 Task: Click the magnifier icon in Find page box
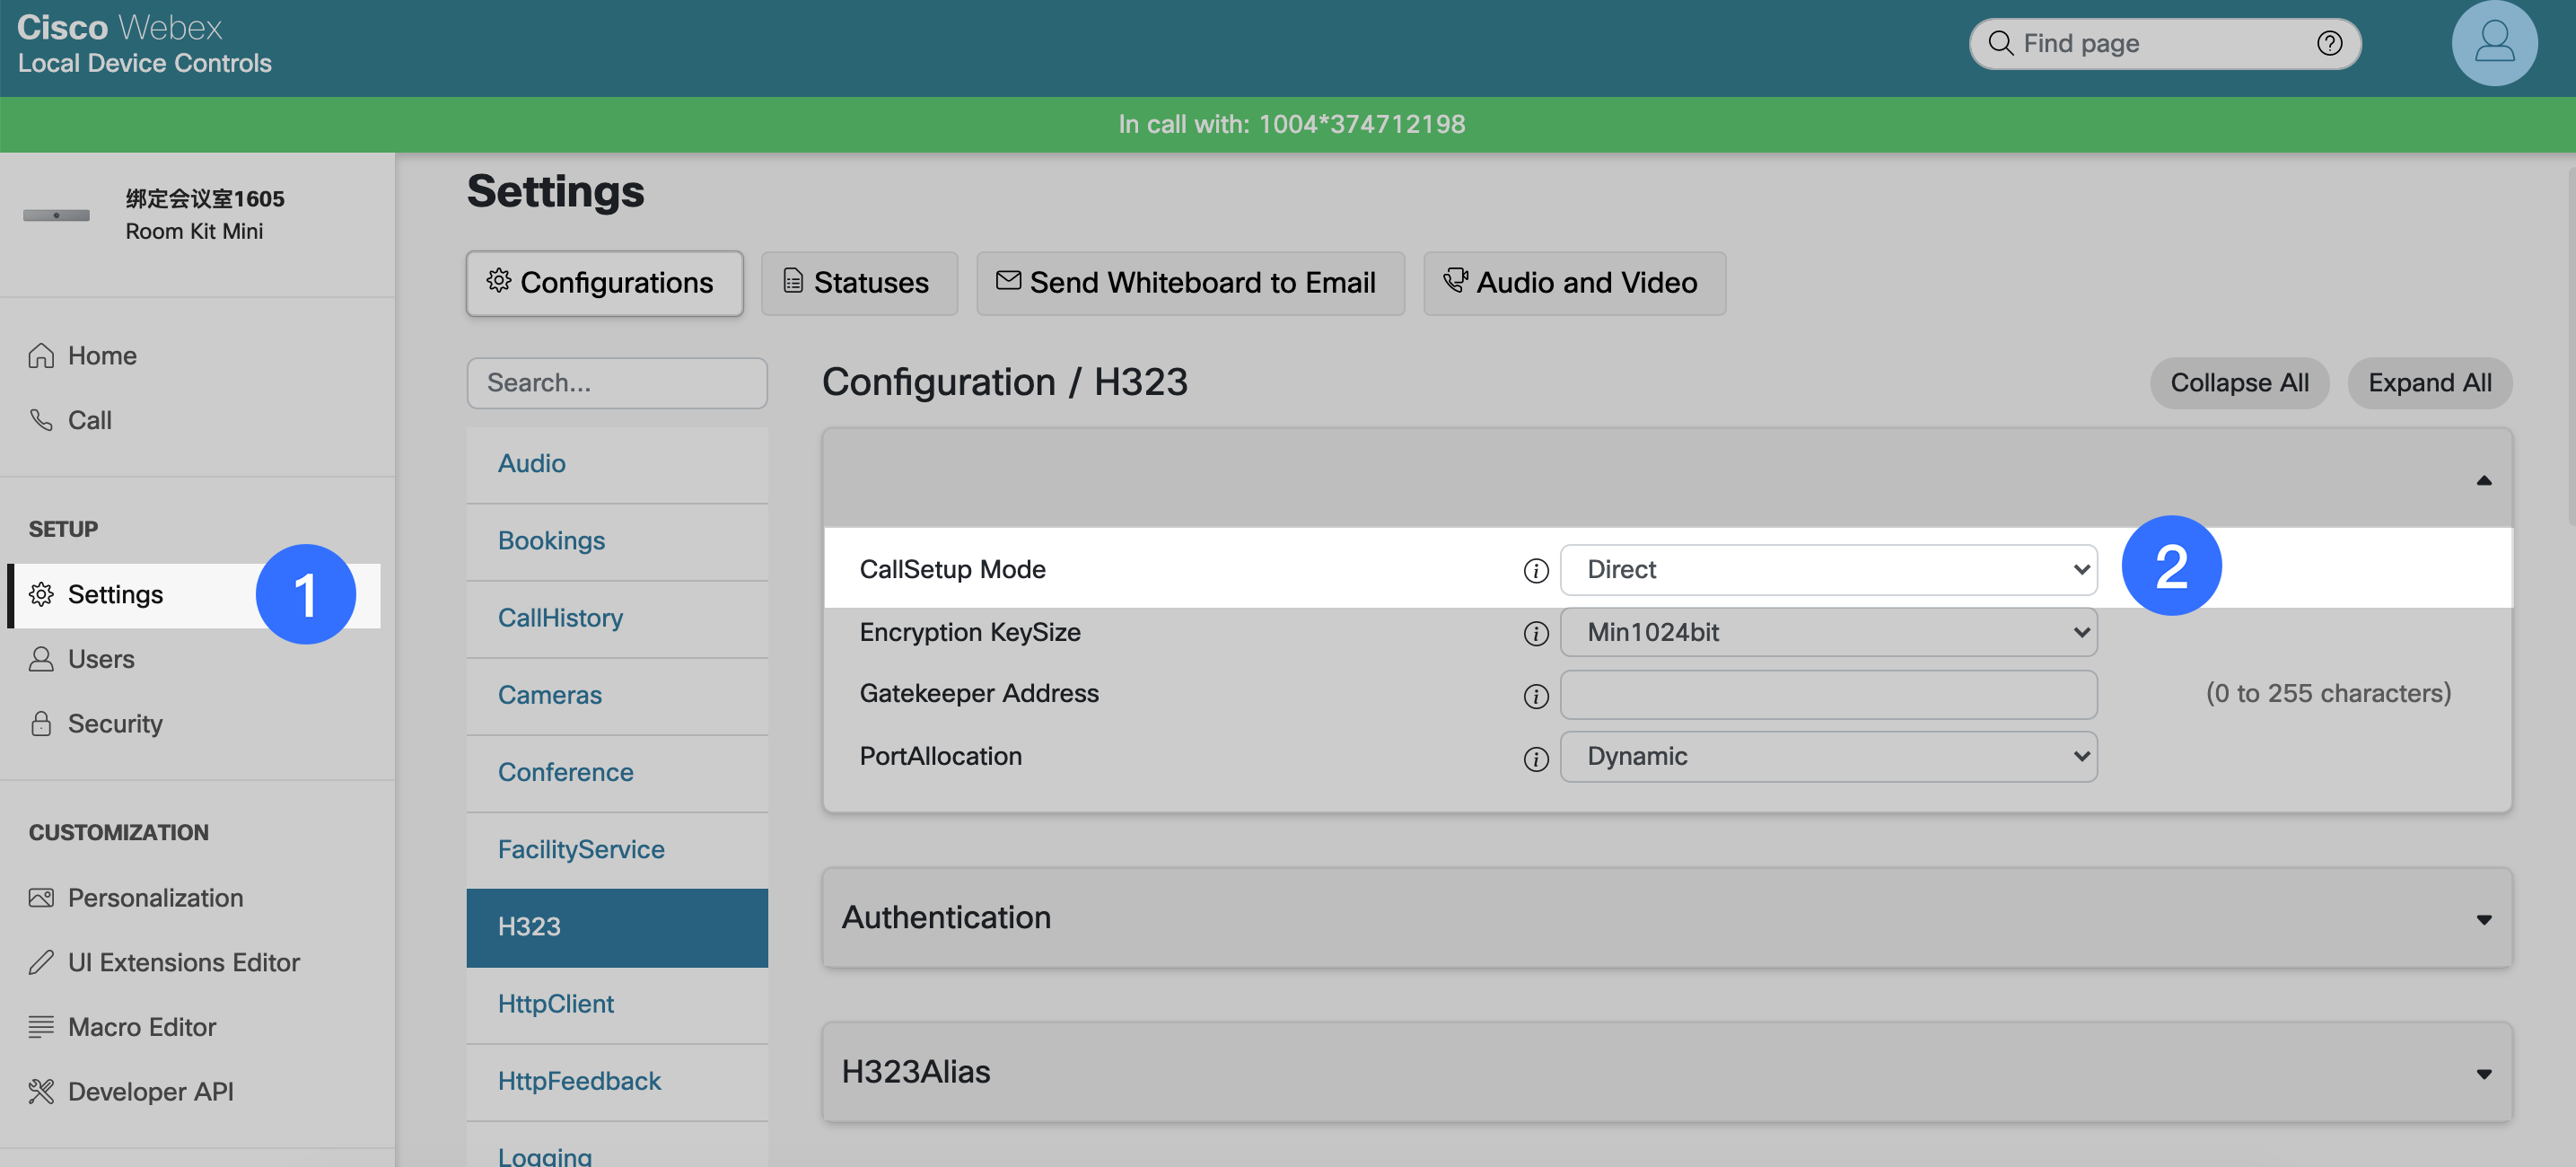click(2000, 43)
